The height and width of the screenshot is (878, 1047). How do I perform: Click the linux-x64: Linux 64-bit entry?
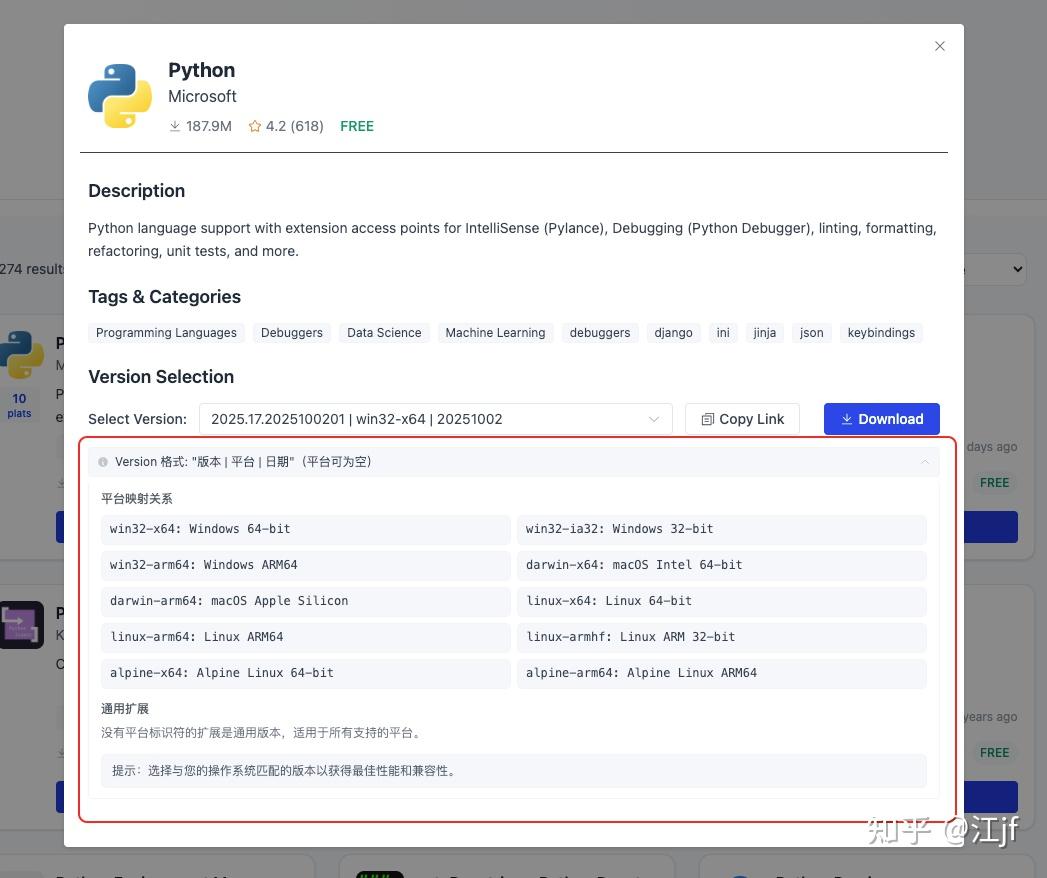coord(722,601)
